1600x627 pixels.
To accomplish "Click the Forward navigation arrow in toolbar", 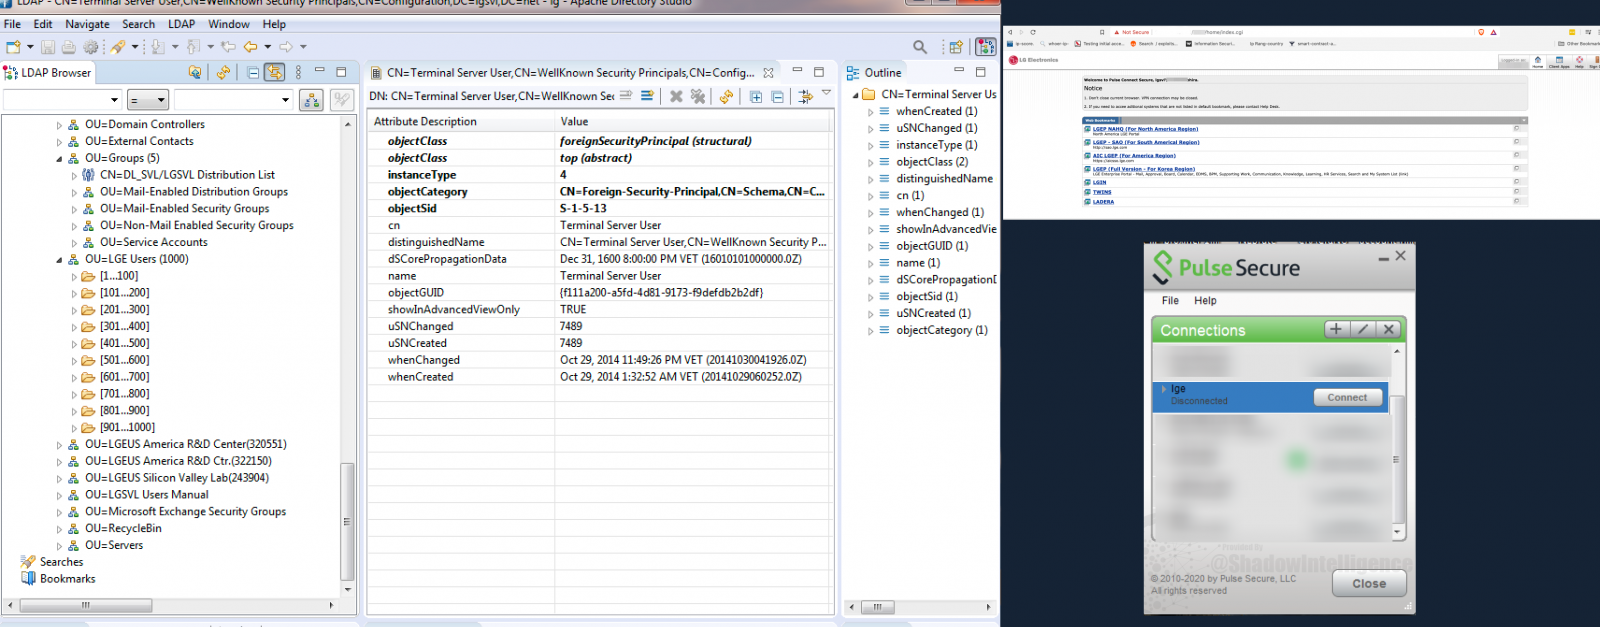I will pyautogui.click(x=286, y=47).
